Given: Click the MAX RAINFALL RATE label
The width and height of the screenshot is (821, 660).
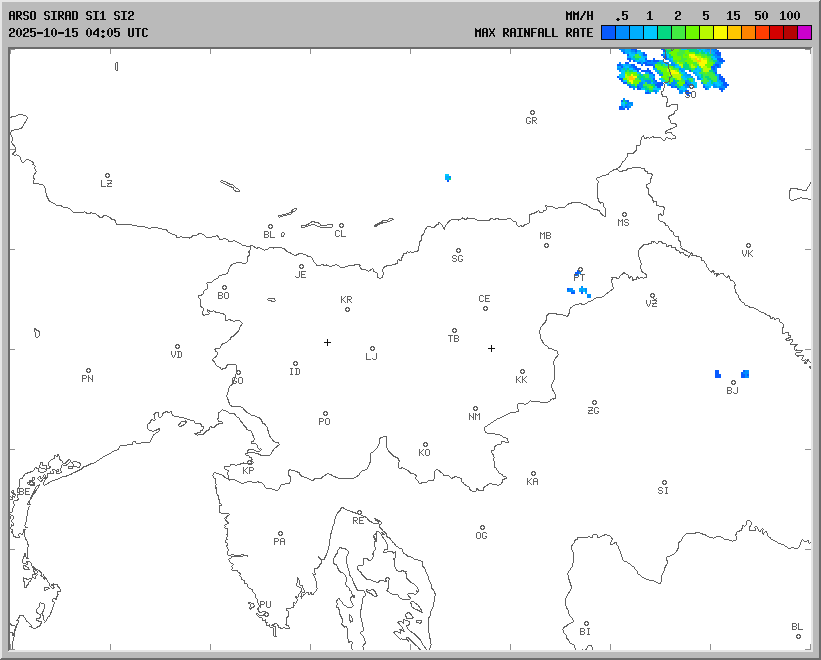Looking at the screenshot, I should click(533, 33).
